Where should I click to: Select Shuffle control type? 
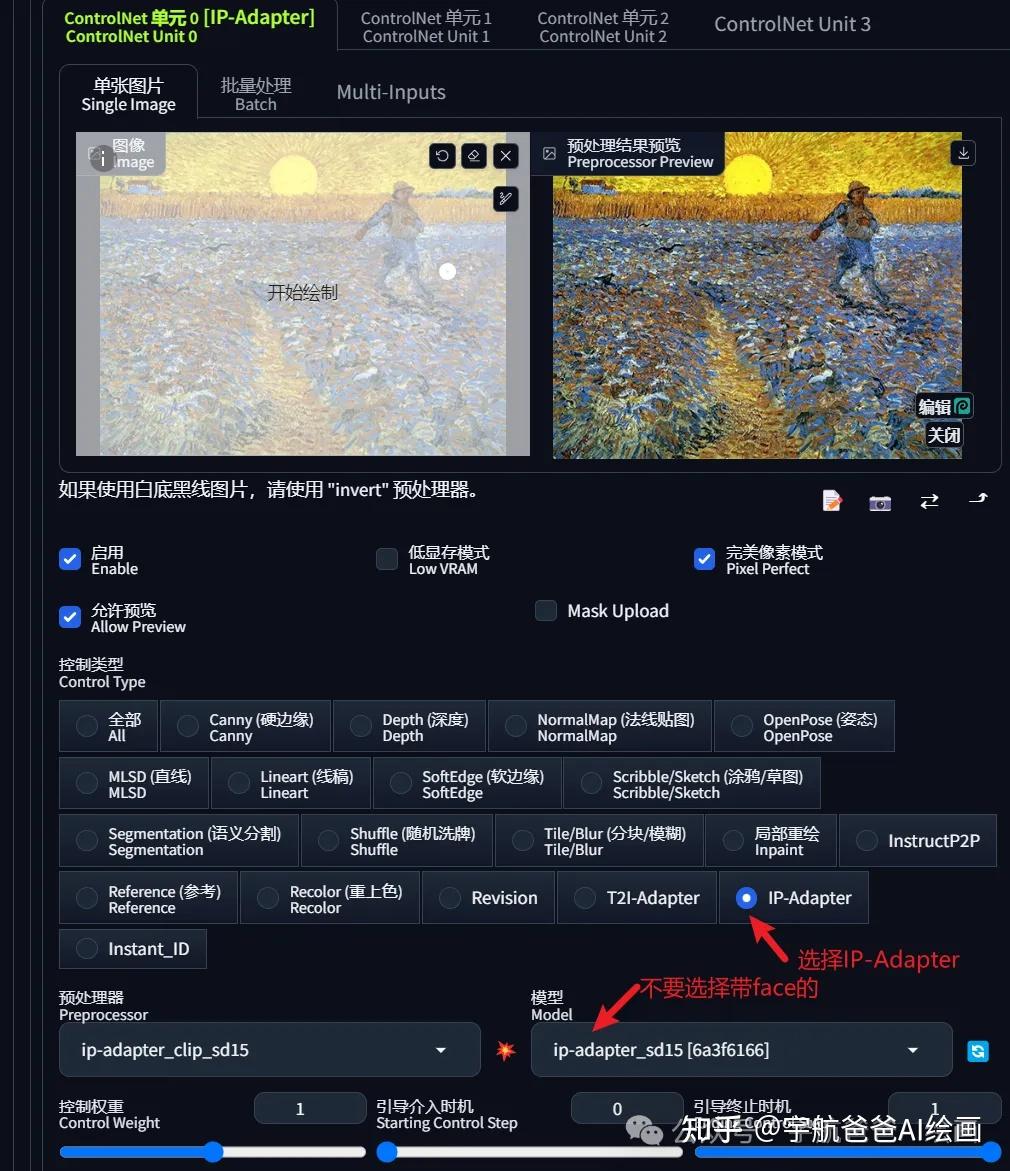pyautogui.click(x=397, y=841)
